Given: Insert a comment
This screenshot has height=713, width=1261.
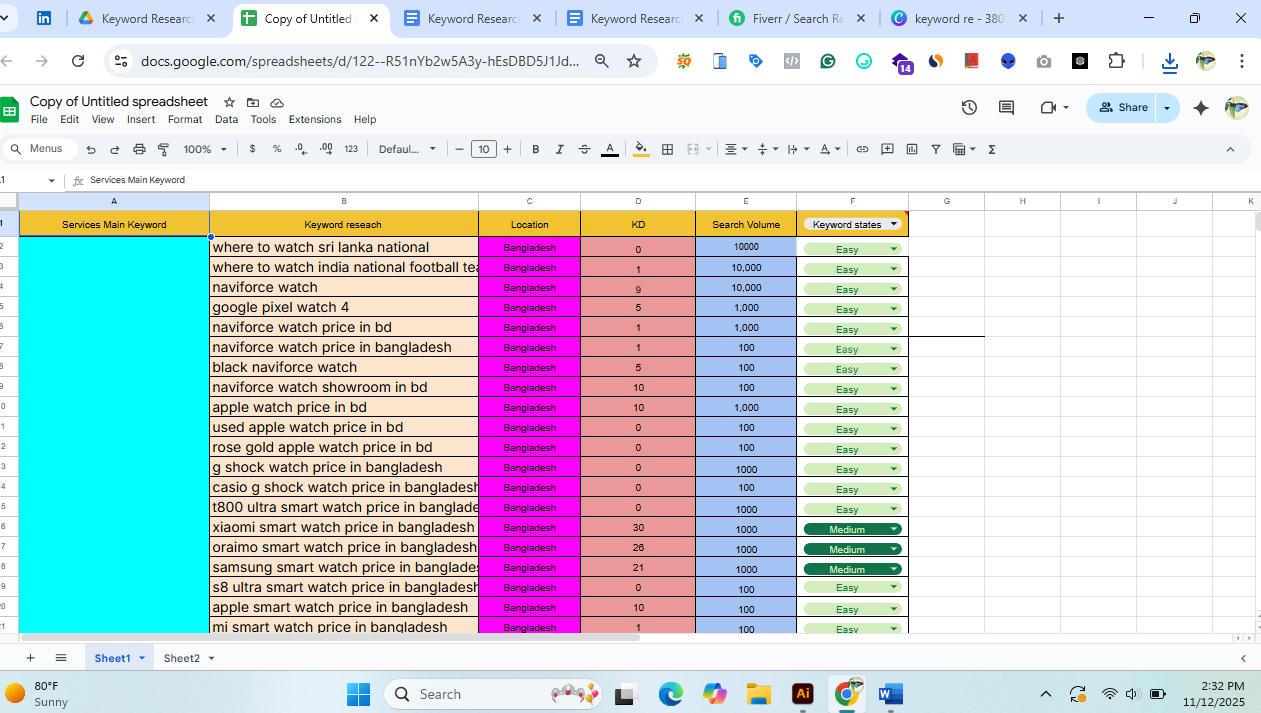Looking at the screenshot, I should click(x=887, y=148).
